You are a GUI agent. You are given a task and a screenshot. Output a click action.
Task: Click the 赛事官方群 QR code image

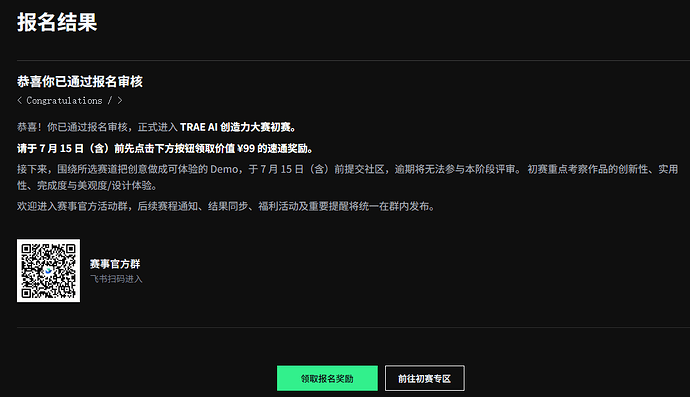48,271
